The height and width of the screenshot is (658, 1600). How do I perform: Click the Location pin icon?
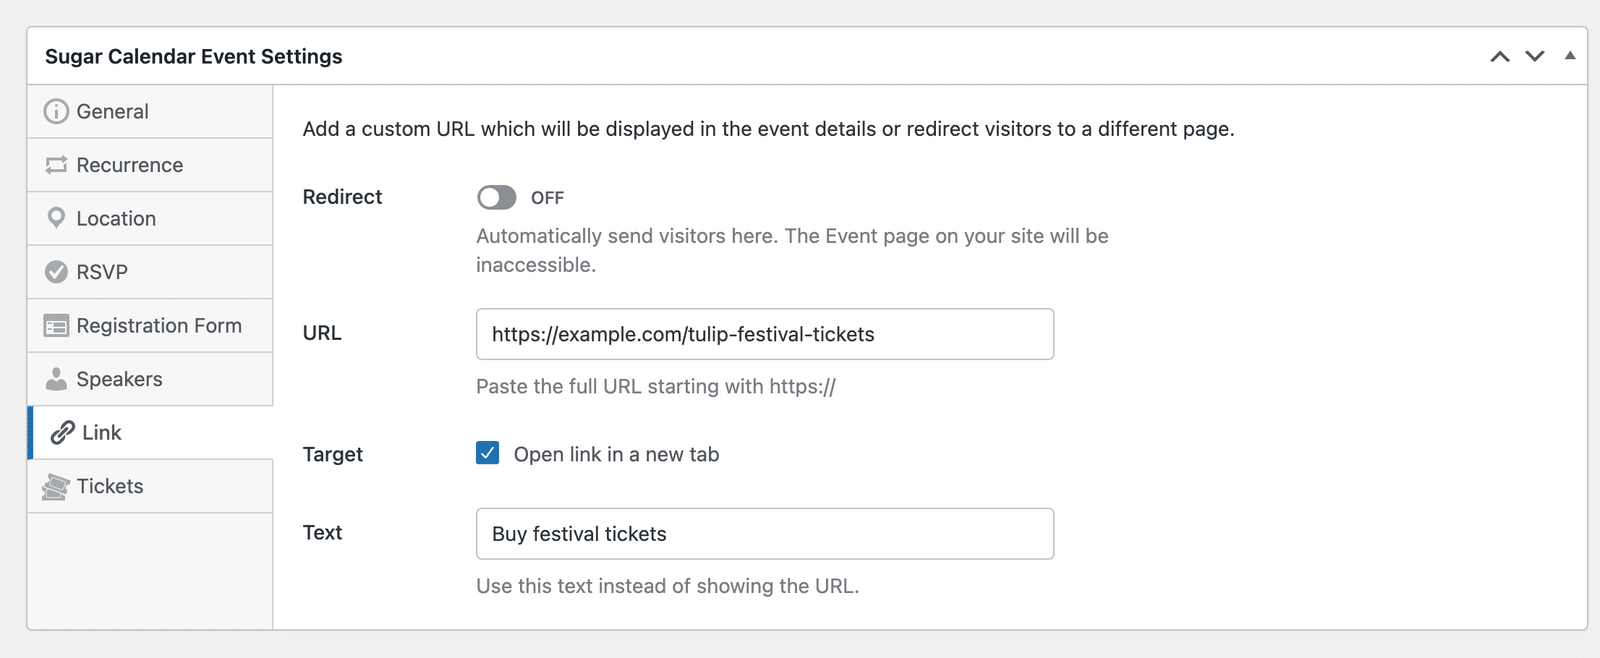tap(56, 218)
